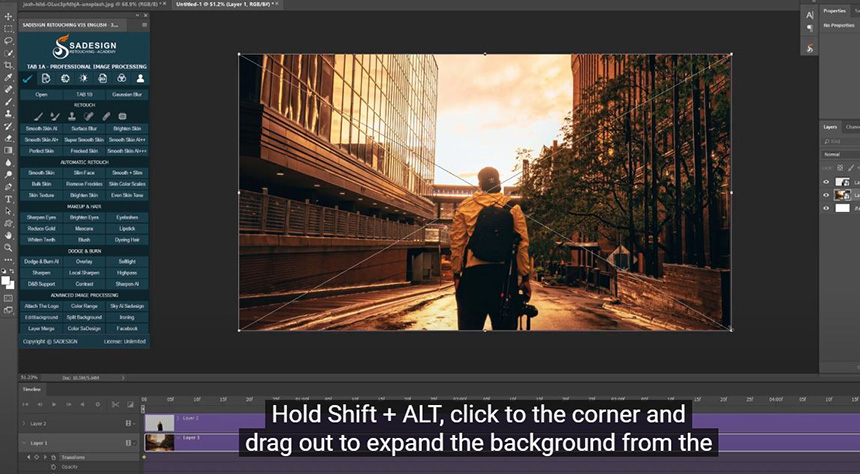Toggle Transform stopwatch keyframe animation

[54, 457]
